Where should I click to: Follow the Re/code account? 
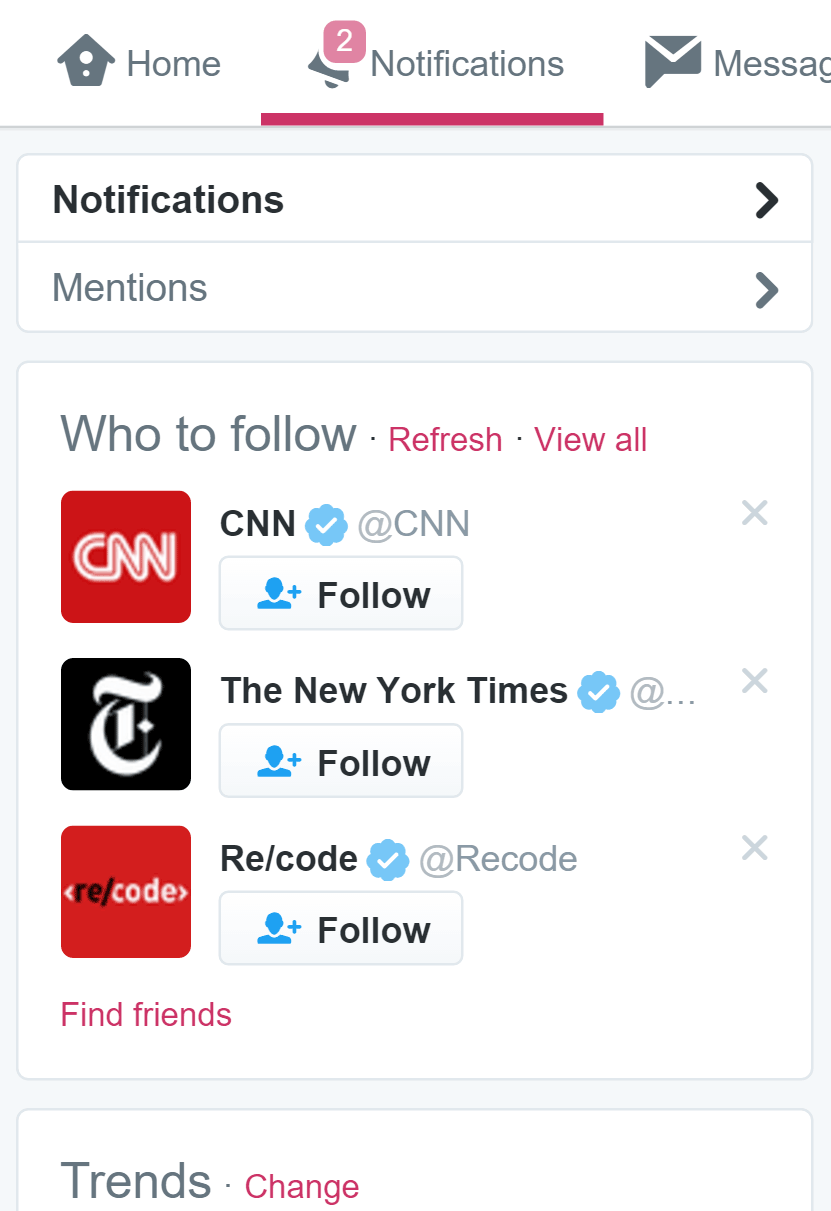pyautogui.click(x=341, y=929)
